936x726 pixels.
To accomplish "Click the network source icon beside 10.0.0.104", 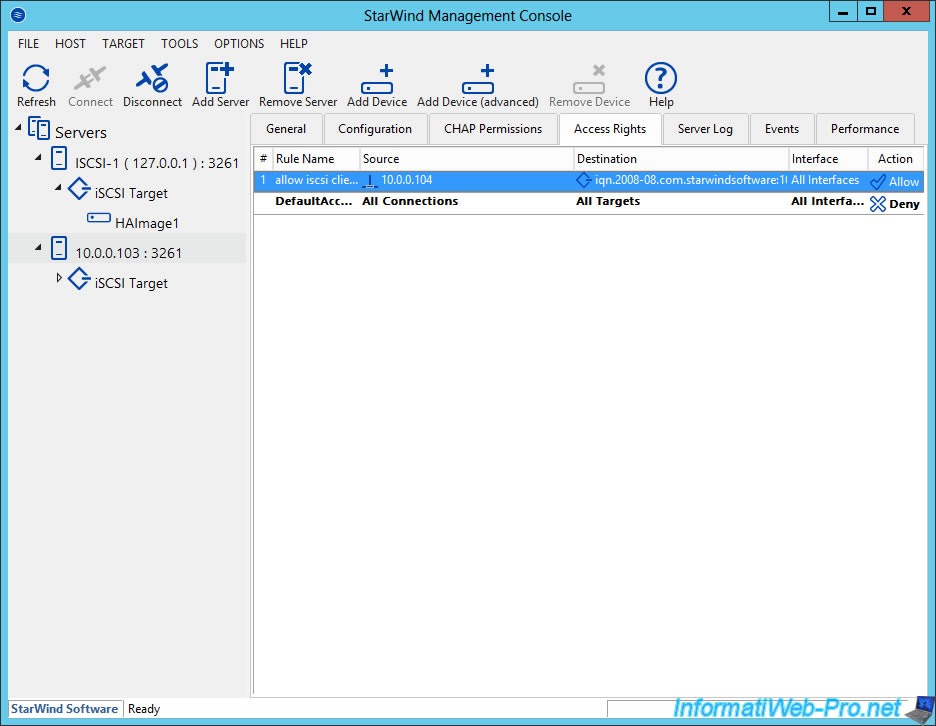I will pyautogui.click(x=370, y=181).
